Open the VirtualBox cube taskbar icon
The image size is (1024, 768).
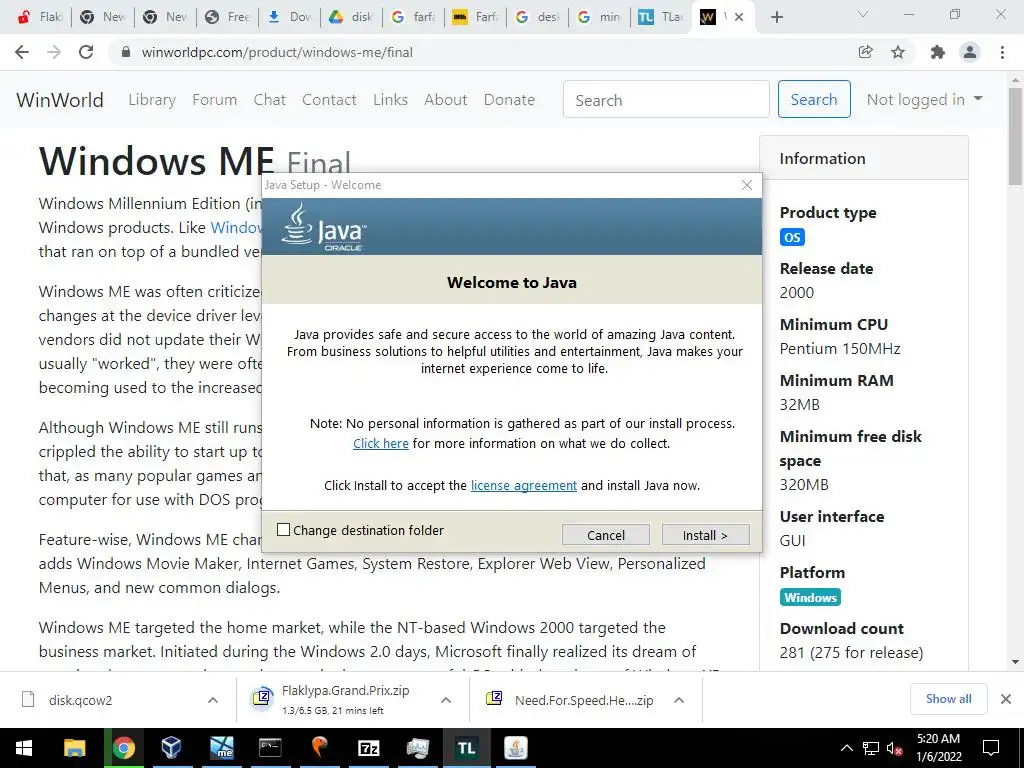coord(172,748)
